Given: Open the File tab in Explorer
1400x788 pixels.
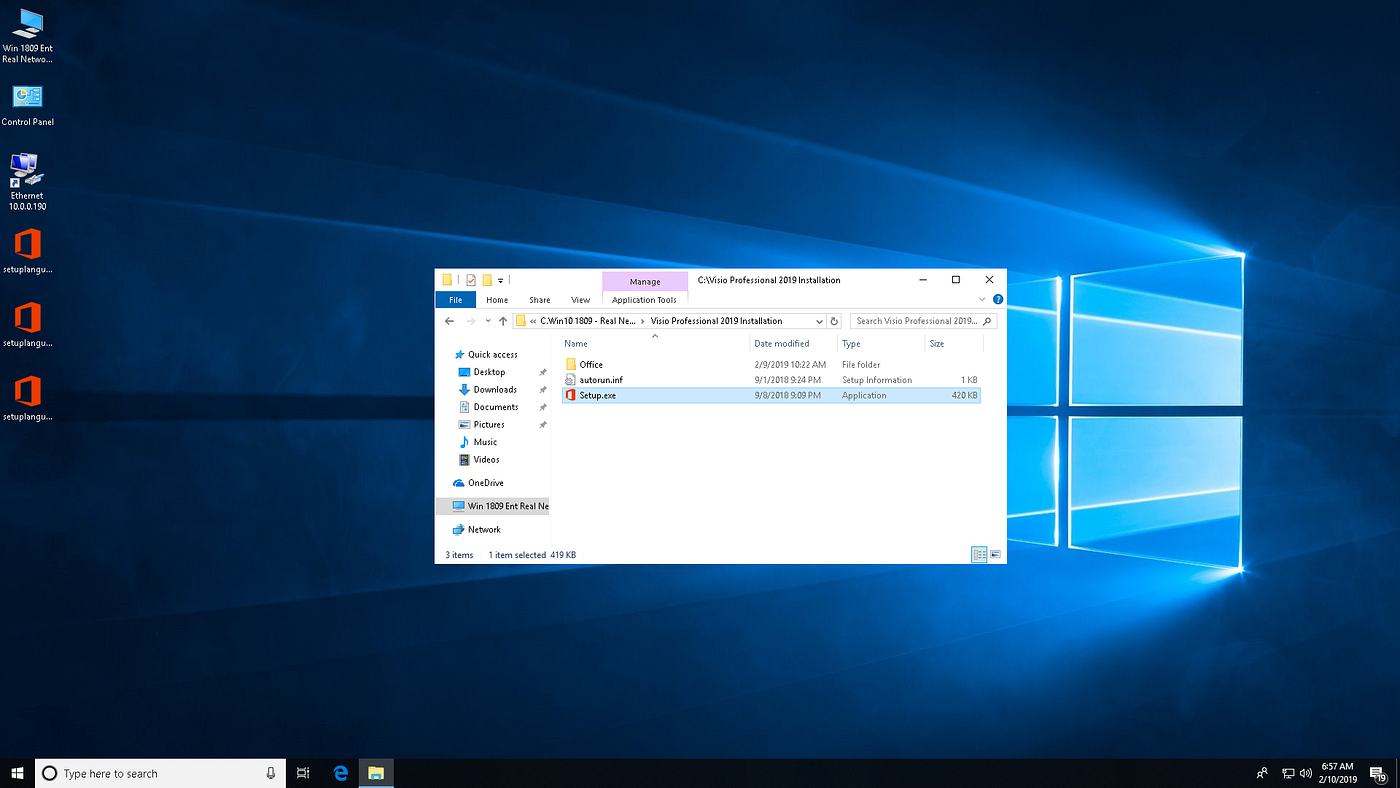Looking at the screenshot, I should (x=455, y=300).
